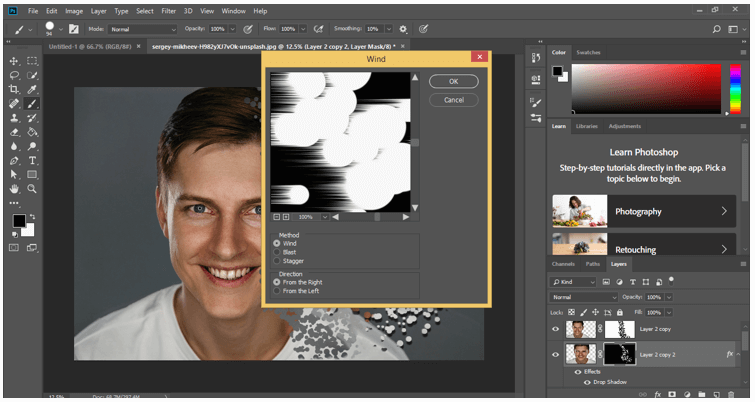Select the Eyedropper tool

click(x=33, y=88)
